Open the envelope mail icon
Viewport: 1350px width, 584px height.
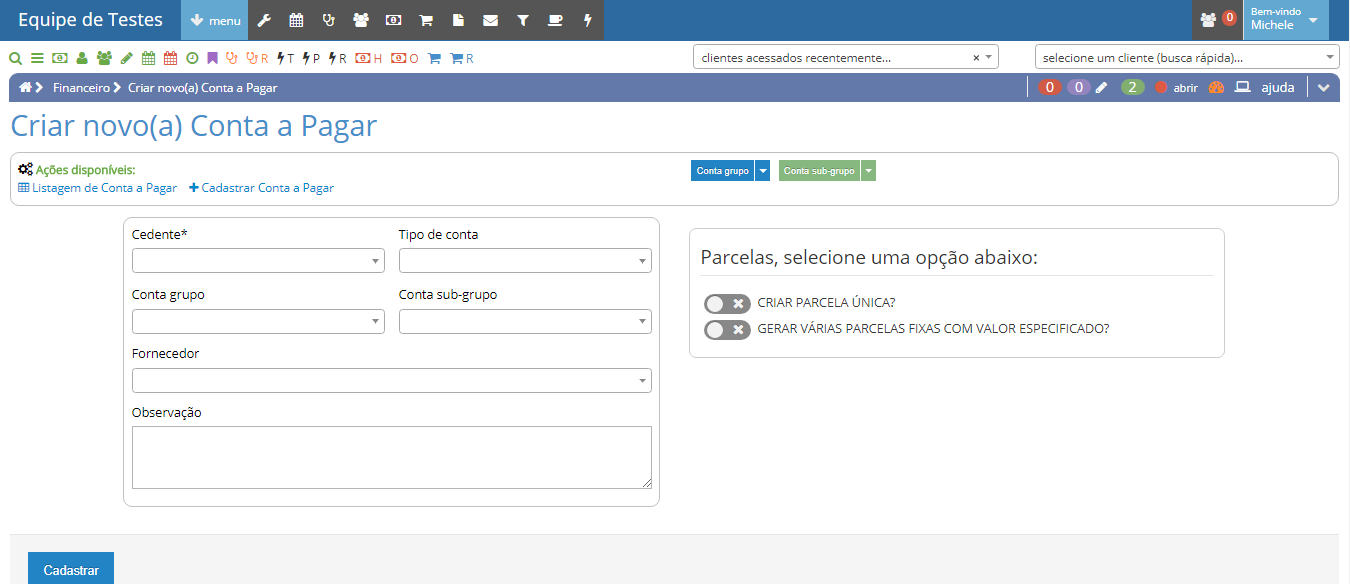point(490,20)
